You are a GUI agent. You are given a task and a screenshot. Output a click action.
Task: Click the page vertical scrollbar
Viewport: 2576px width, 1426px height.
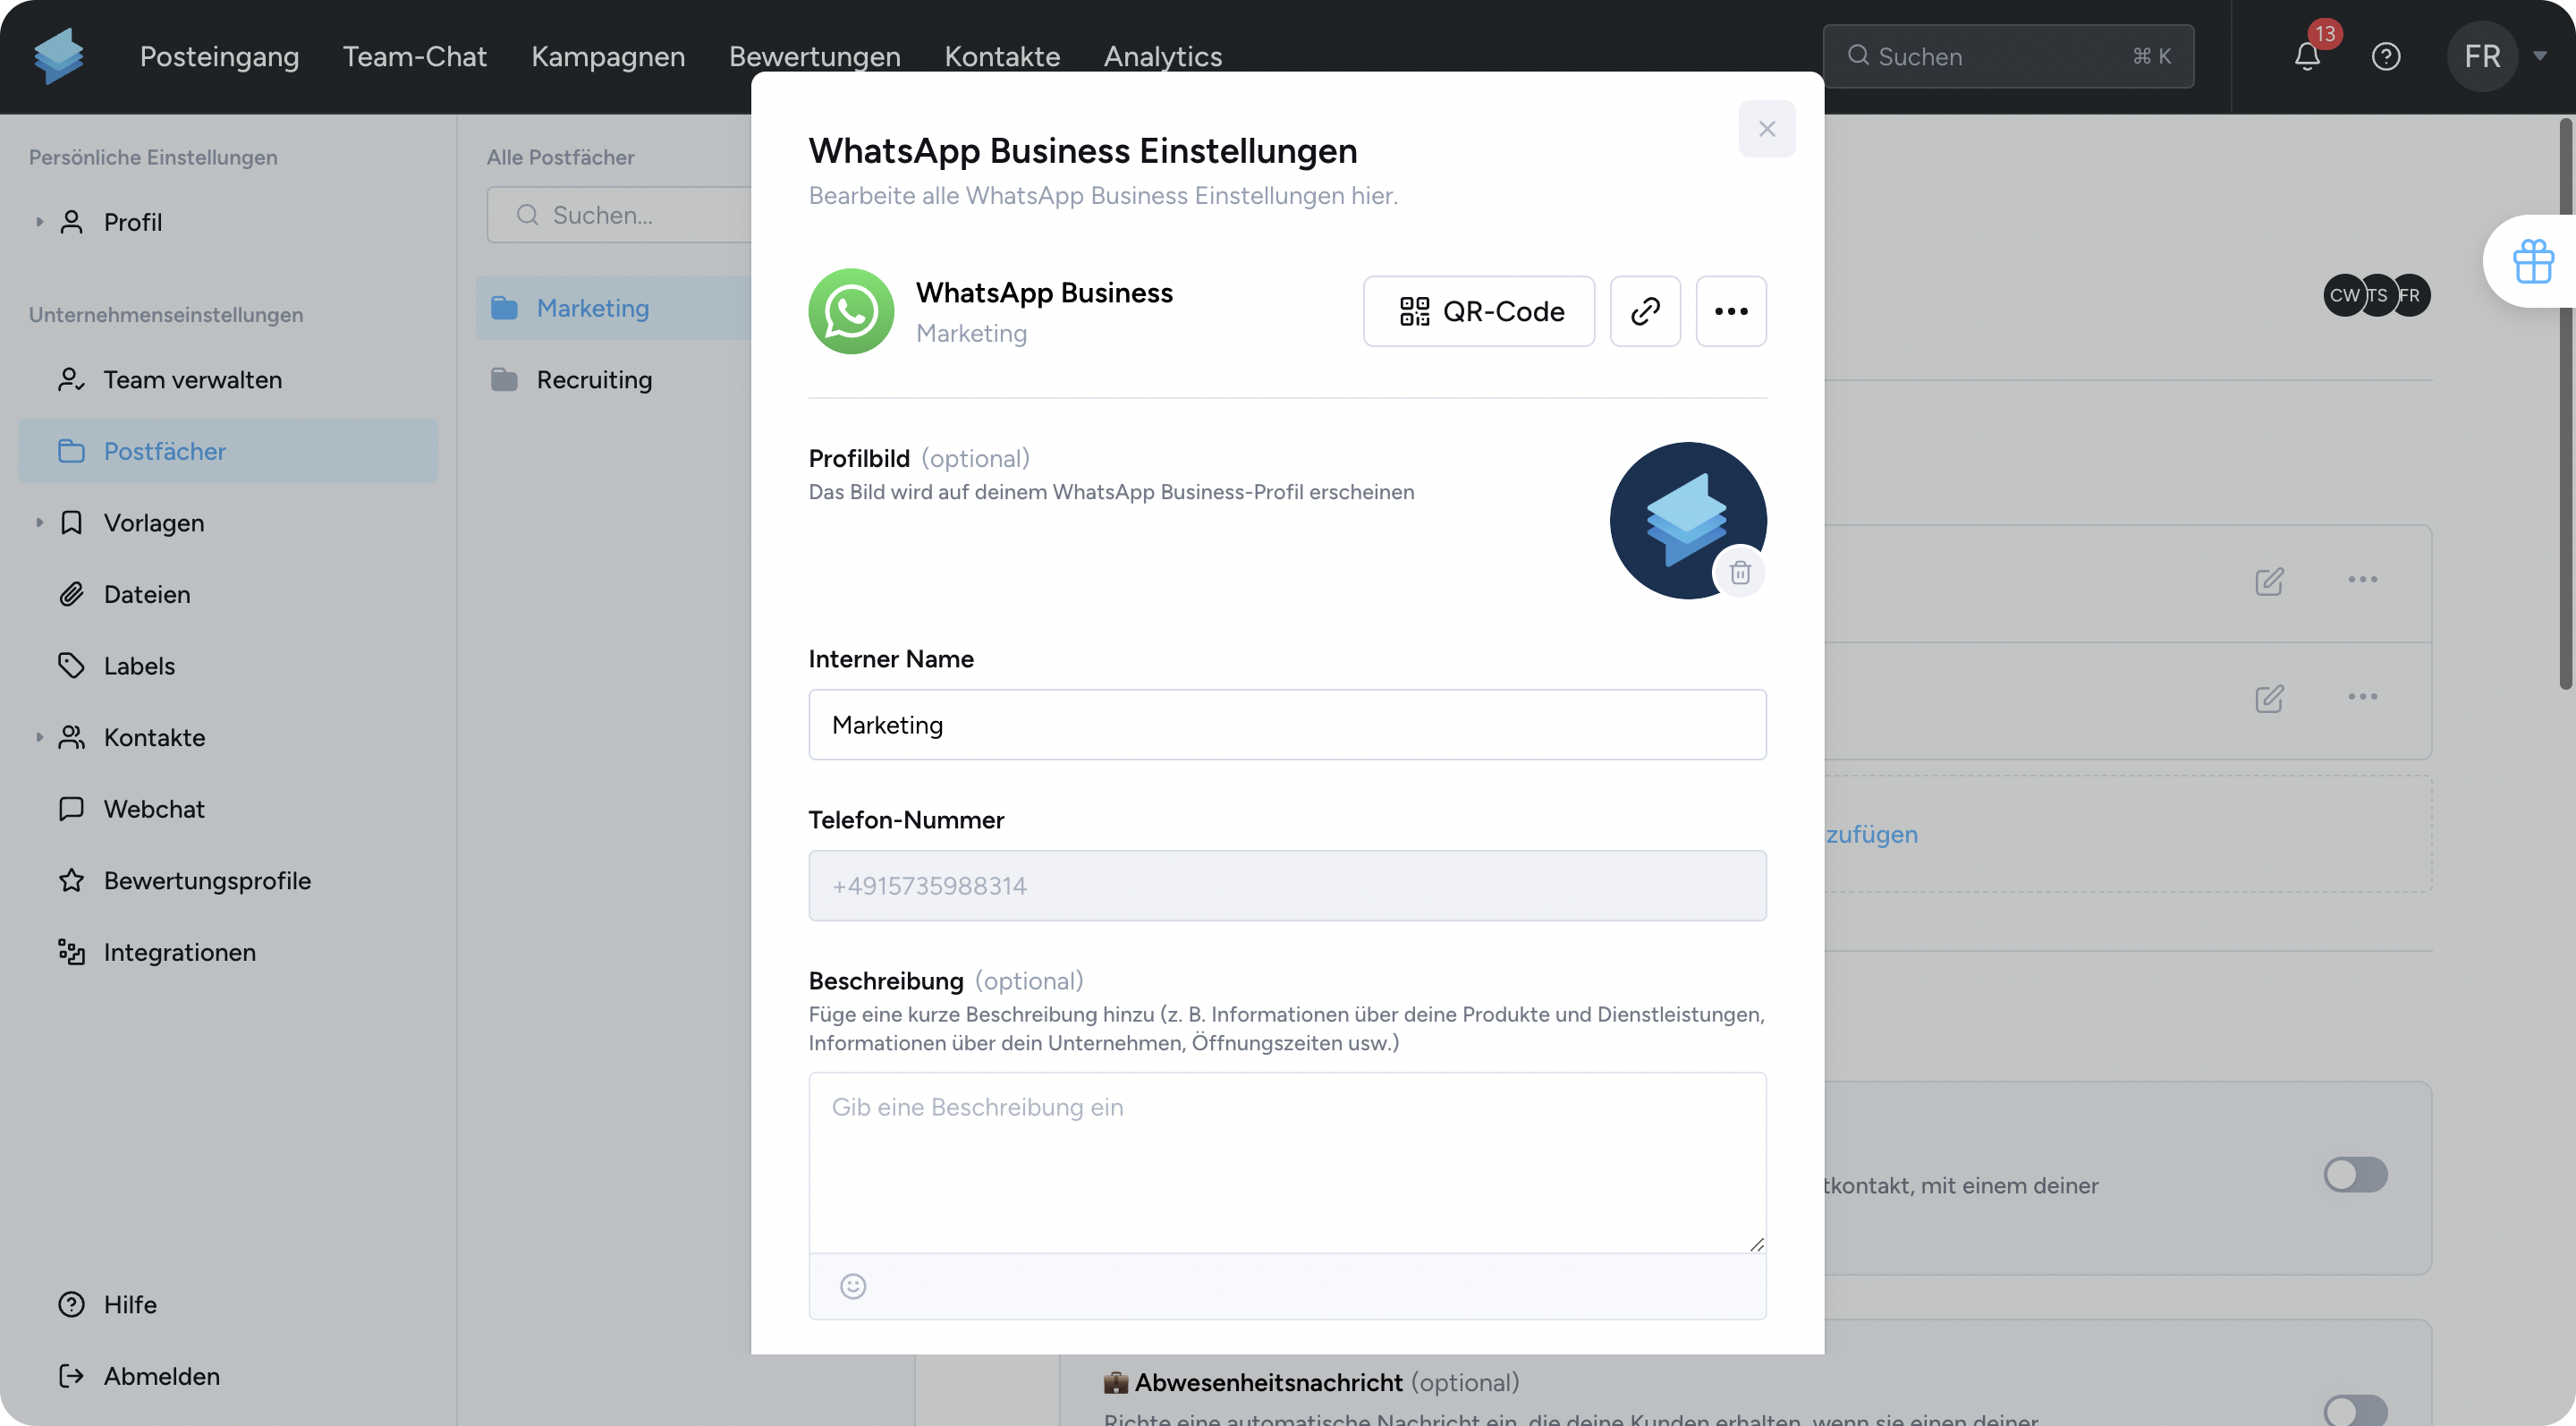(2565, 400)
